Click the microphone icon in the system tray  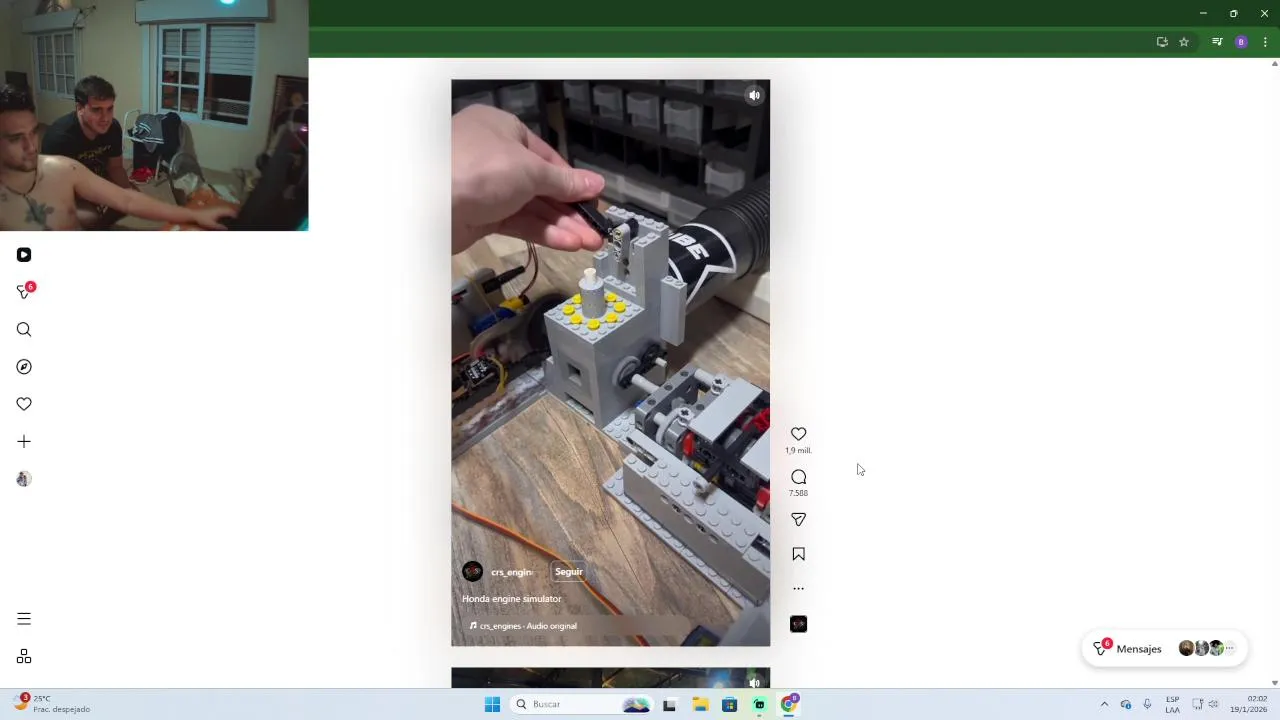coord(1147,704)
